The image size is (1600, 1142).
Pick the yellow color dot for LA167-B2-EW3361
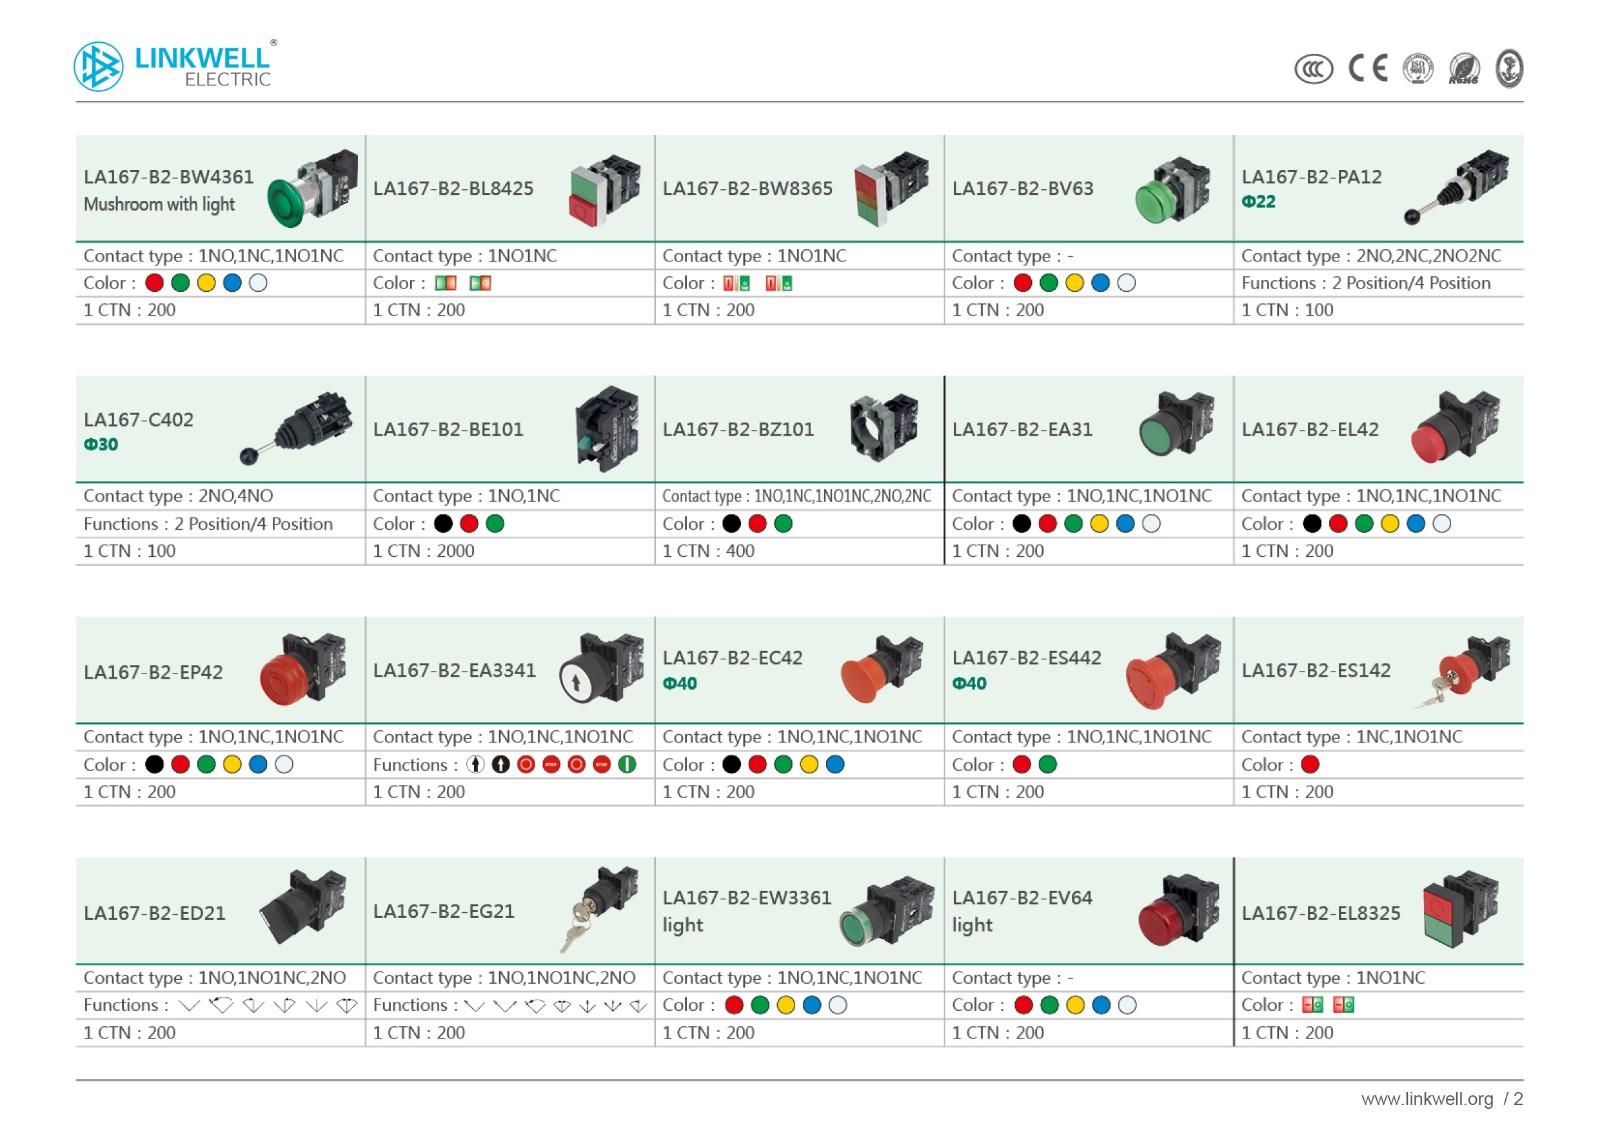pos(786,1005)
